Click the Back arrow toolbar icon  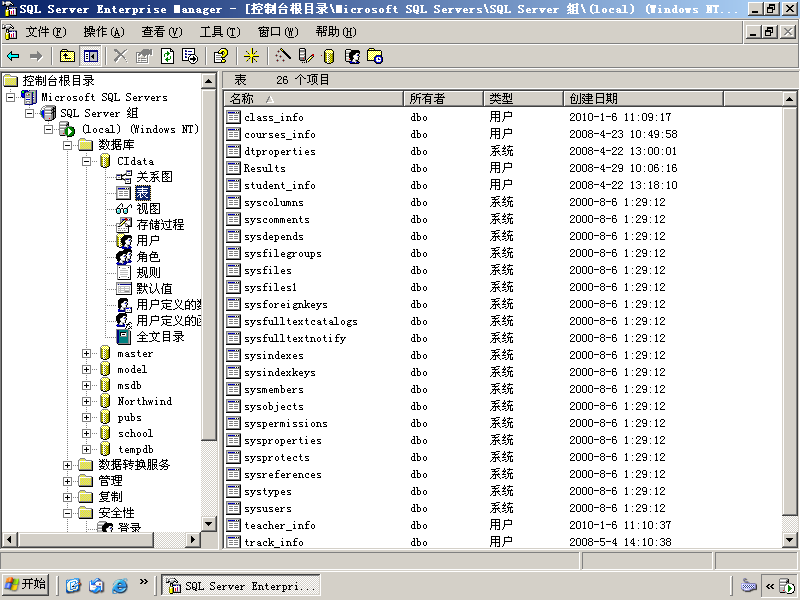pos(13,56)
